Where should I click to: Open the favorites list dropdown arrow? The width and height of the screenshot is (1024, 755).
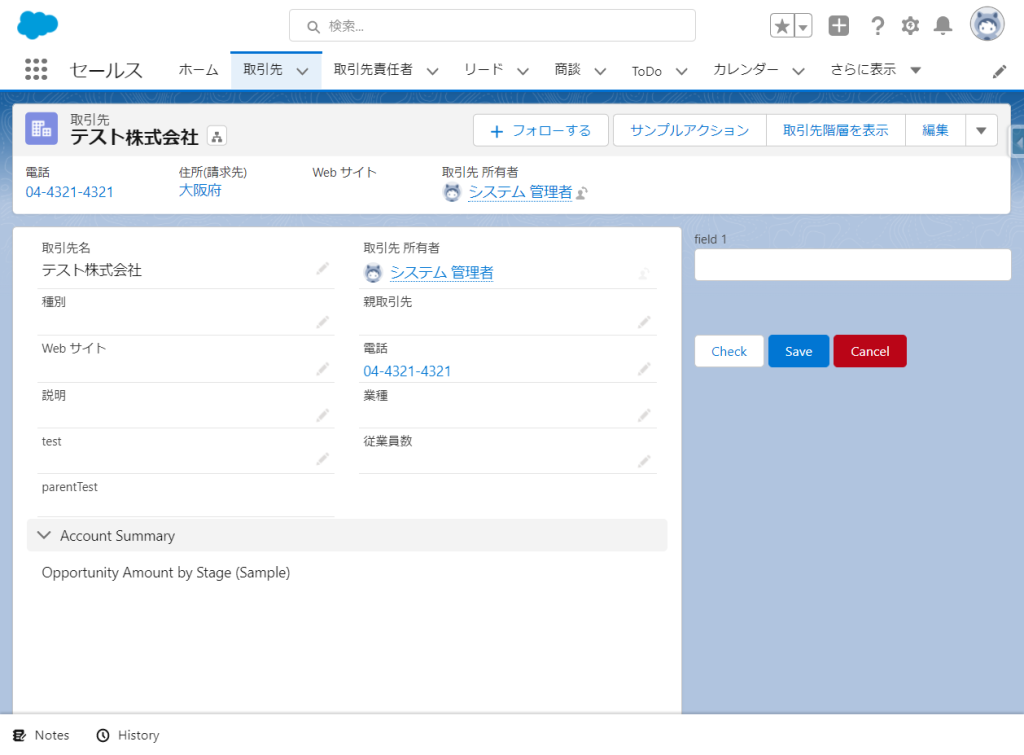(x=803, y=26)
